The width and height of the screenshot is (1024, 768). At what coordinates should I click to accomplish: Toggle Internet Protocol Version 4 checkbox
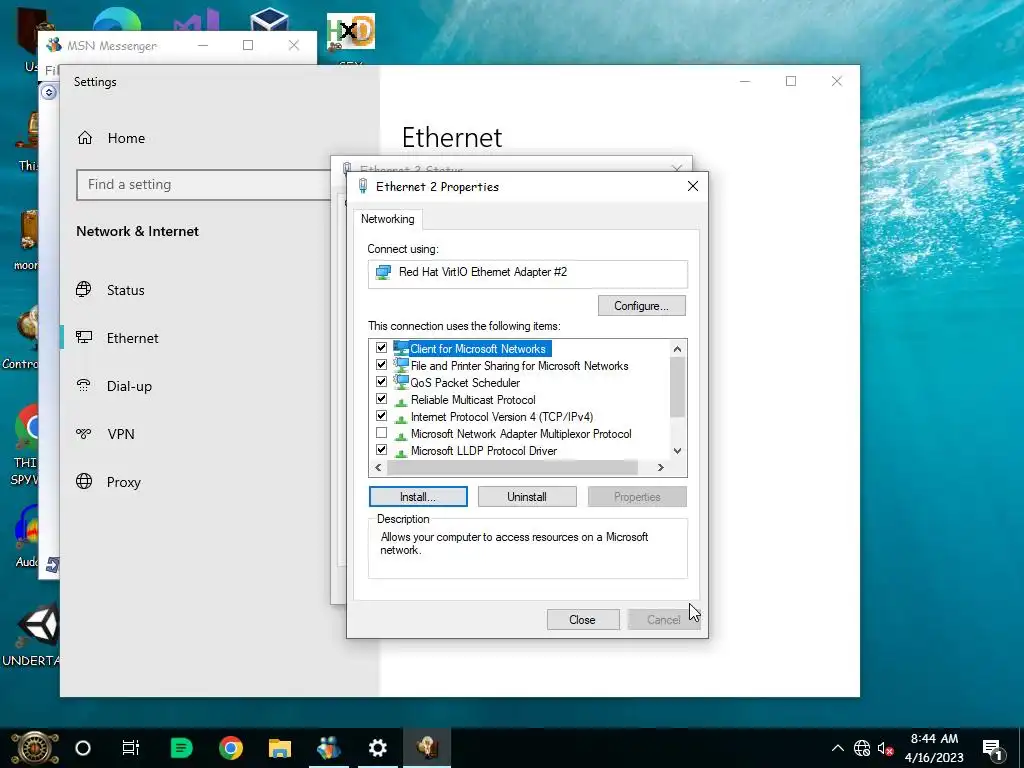pyautogui.click(x=381, y=416)
